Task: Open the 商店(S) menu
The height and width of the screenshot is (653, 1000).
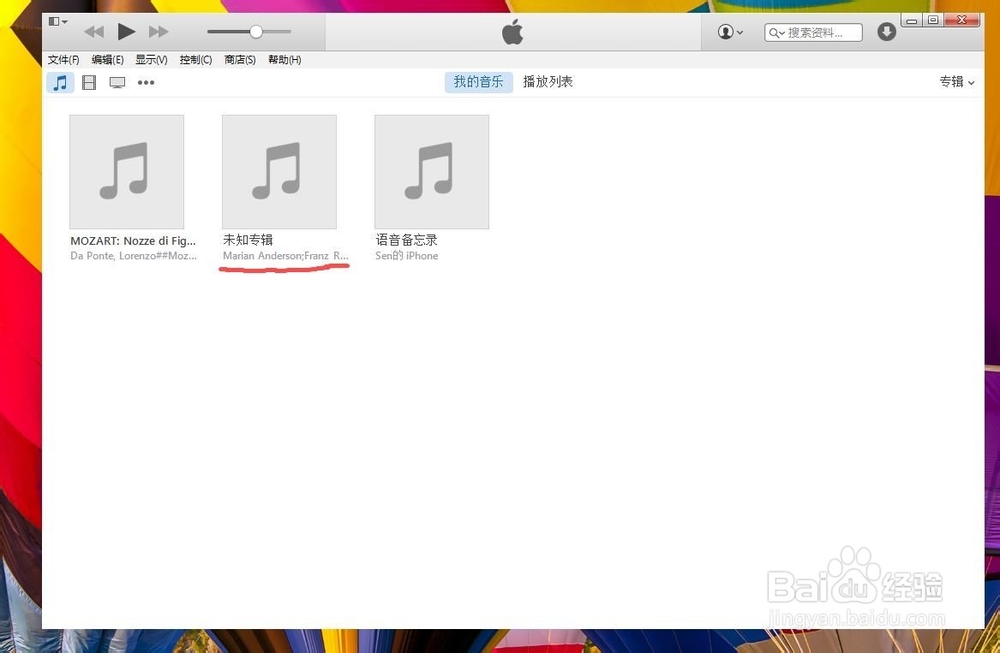Action: point(239,59)
